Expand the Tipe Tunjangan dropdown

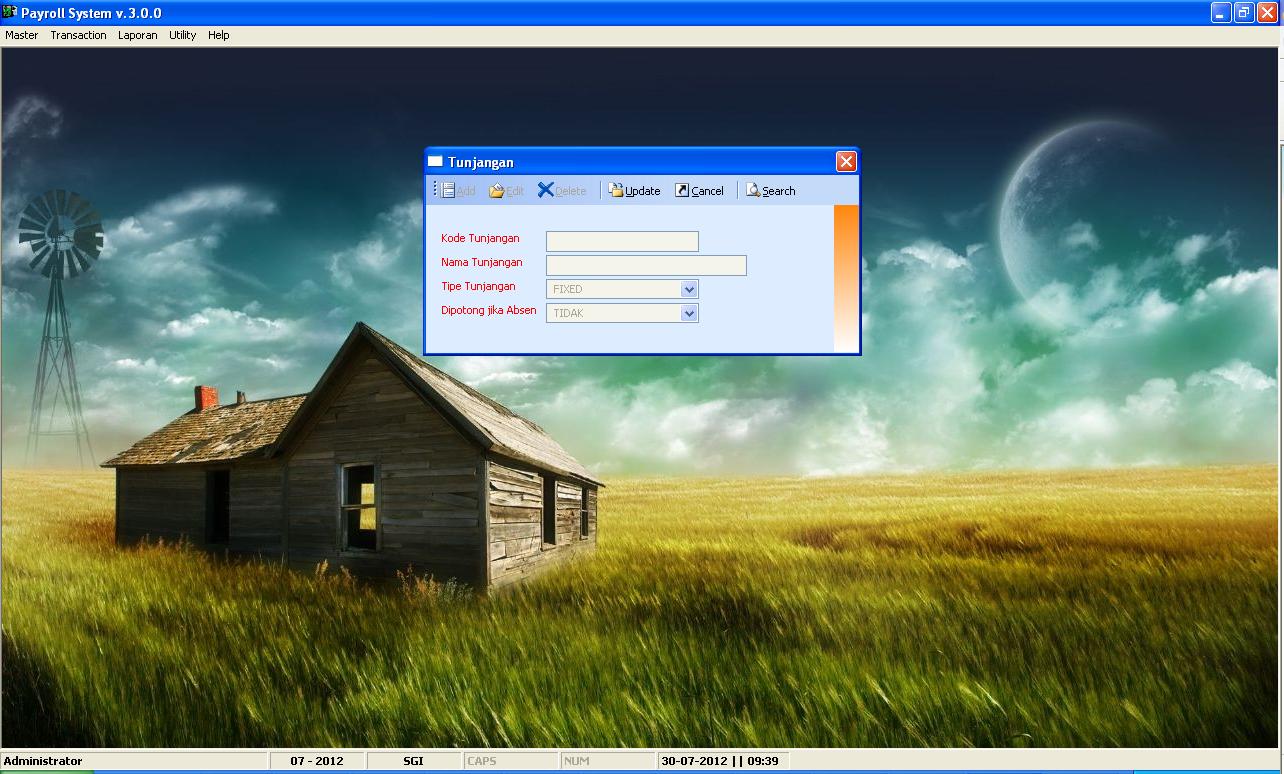689,289
